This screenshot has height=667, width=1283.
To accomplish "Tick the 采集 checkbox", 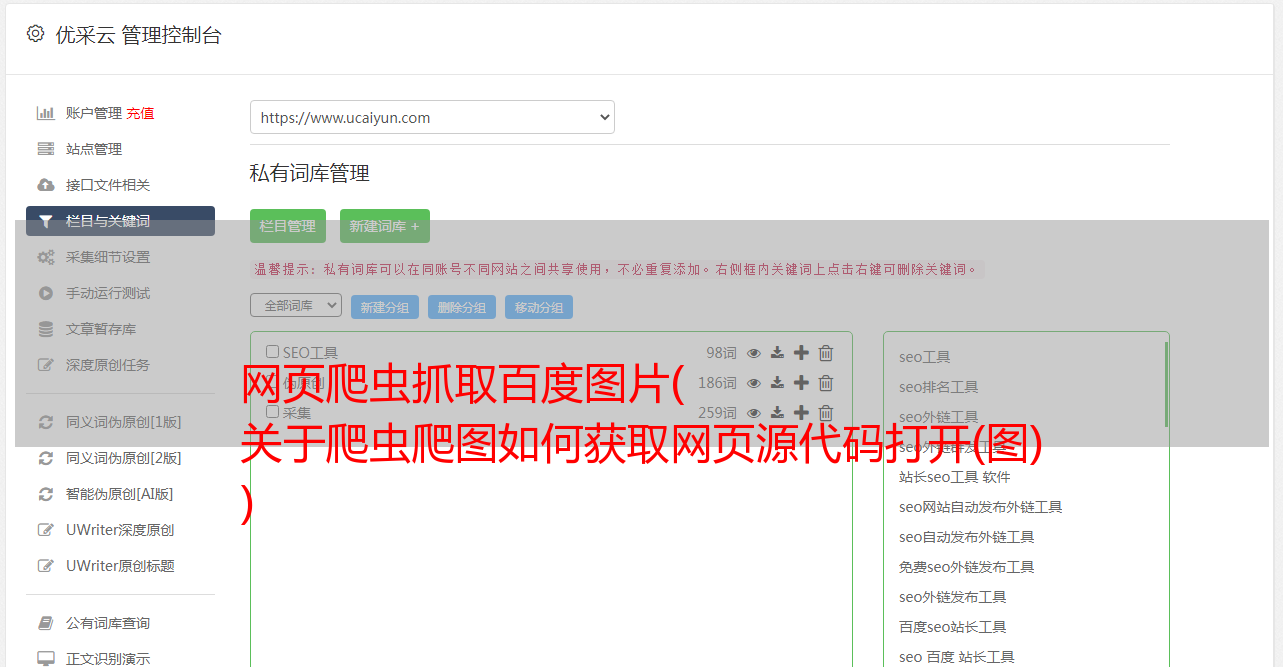I will (x=272, y=412).
